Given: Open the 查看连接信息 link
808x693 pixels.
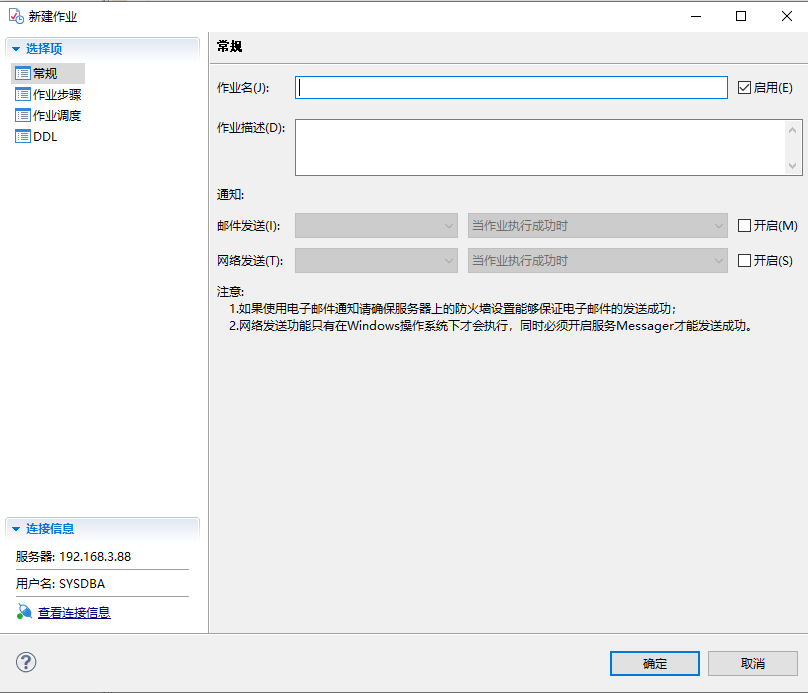Looking at the screenshot, I should [74, 612].
